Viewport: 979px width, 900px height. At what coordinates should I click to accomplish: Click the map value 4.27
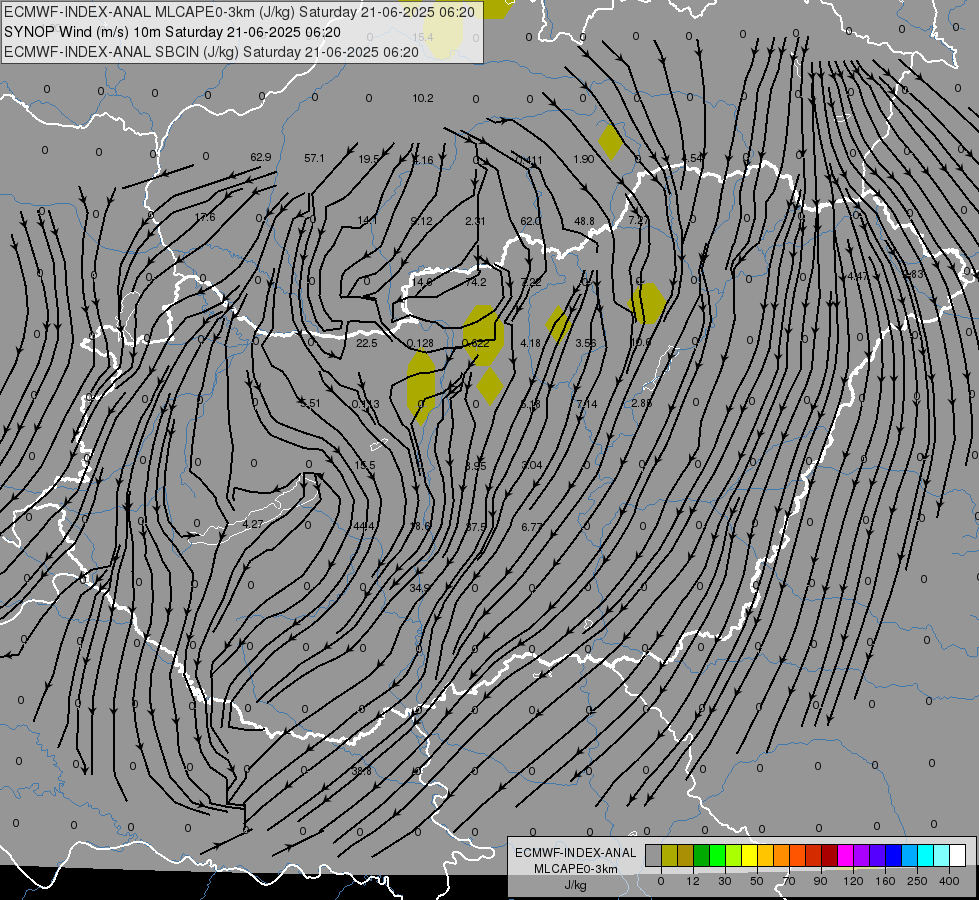[x=253, y=524]
